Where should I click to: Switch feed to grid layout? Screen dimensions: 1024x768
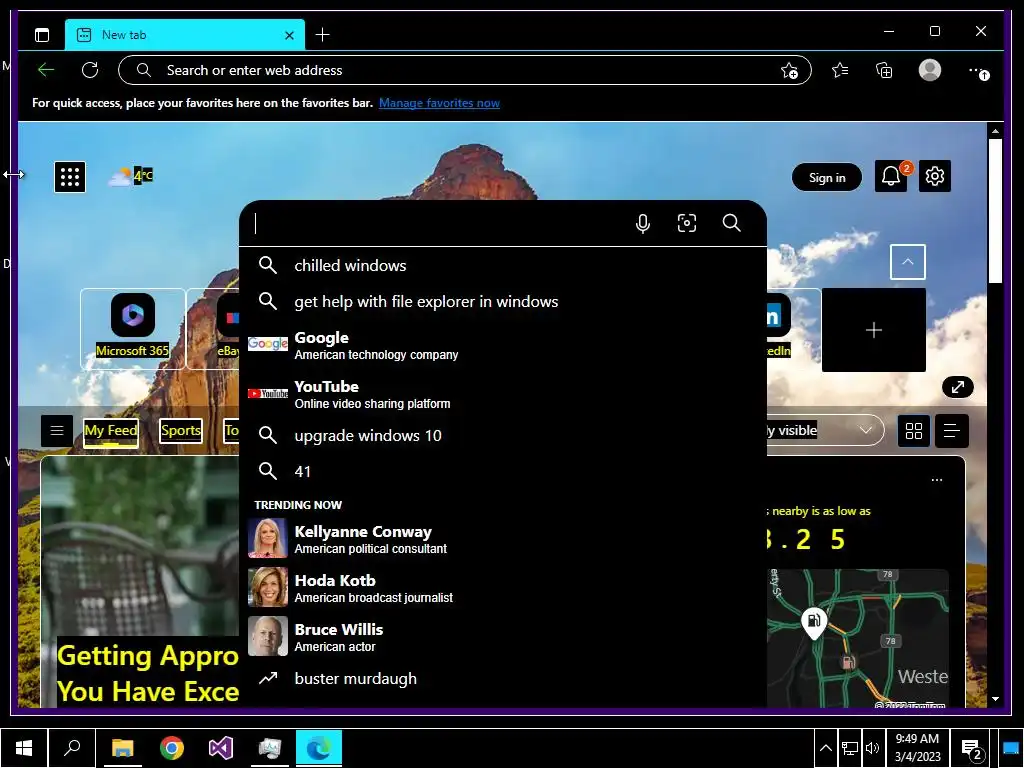(x=914, y=430)
